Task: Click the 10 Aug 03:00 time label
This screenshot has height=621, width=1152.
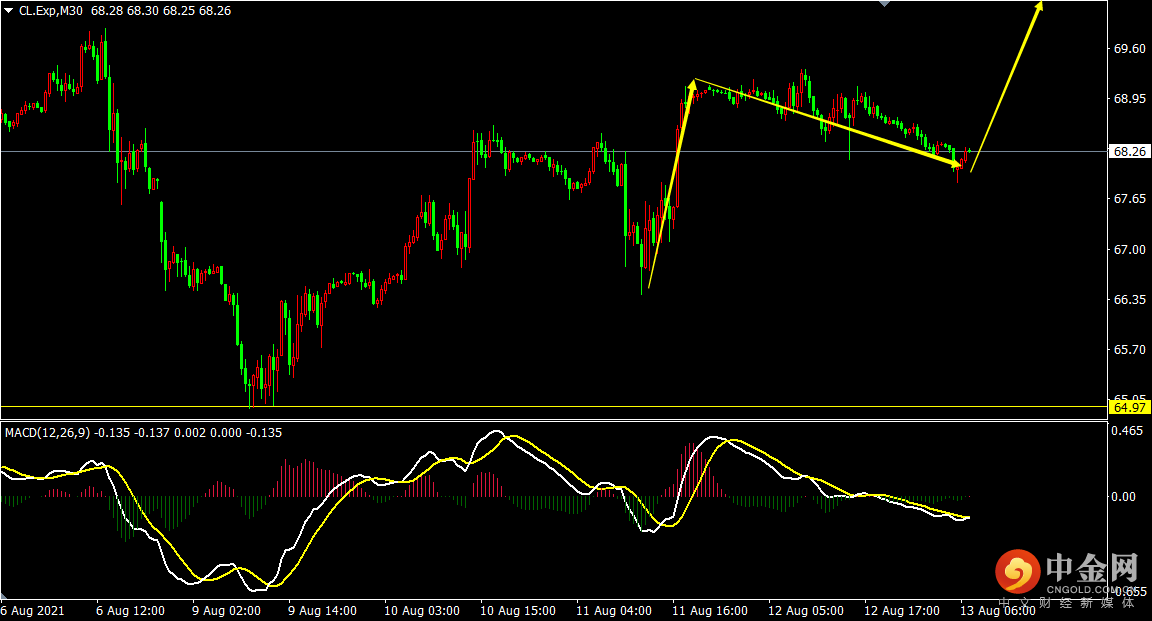Action: point(422,611)
